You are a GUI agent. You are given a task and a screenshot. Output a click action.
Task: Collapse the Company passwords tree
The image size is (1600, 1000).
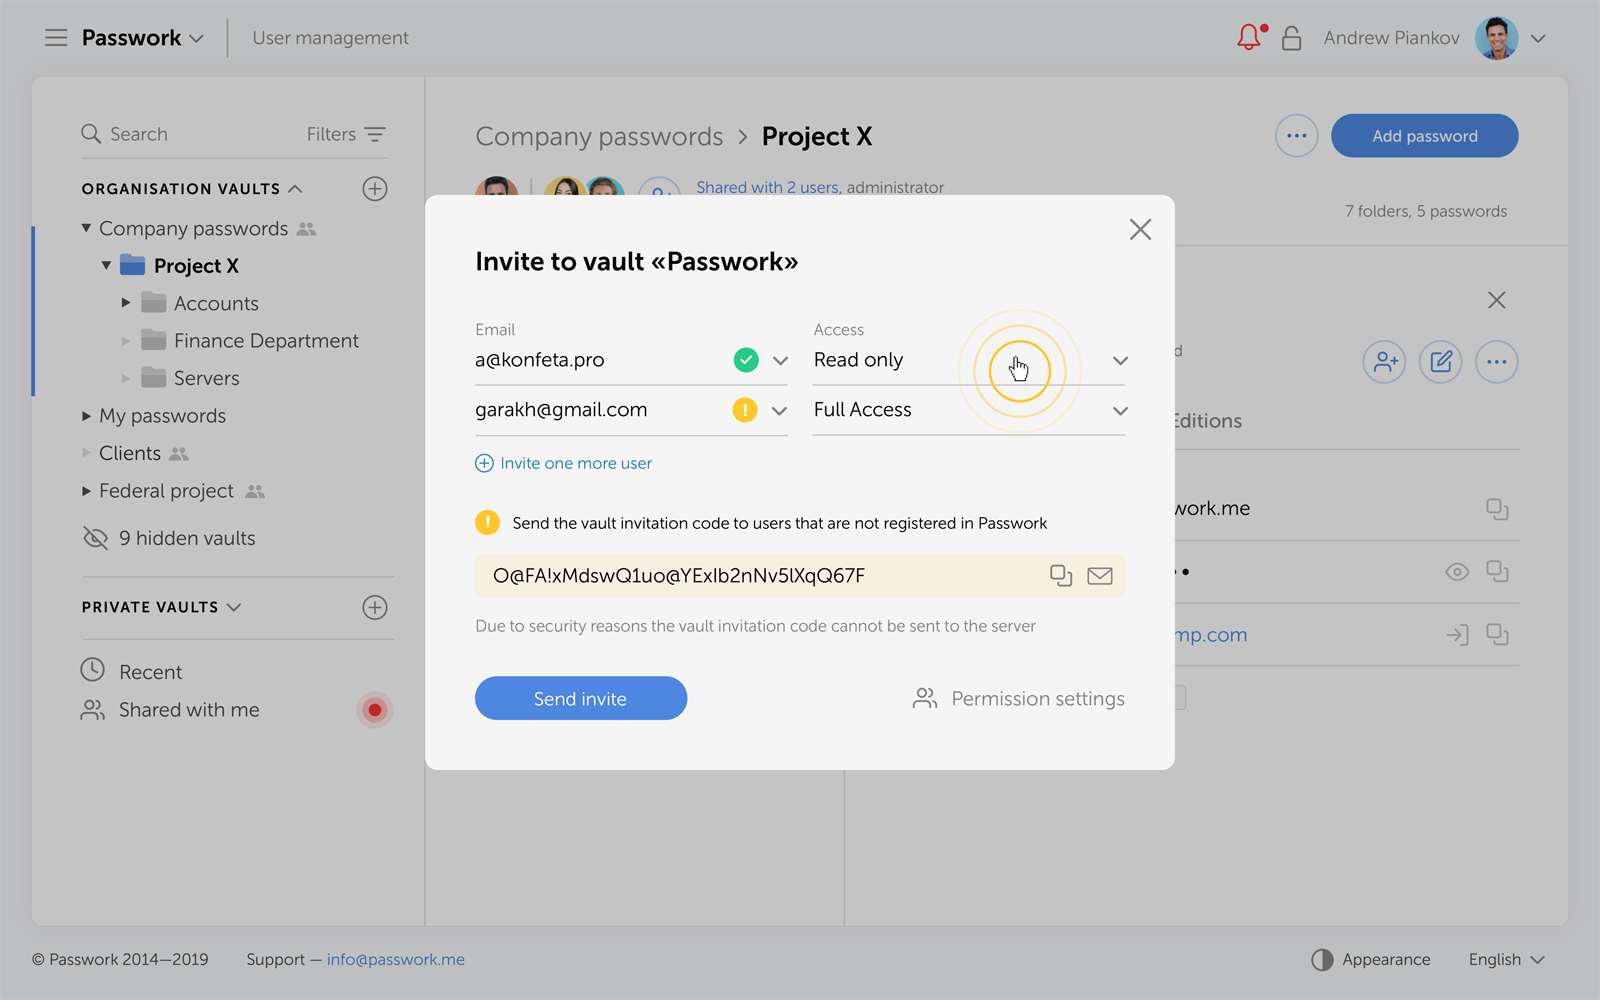click(86, 228)
